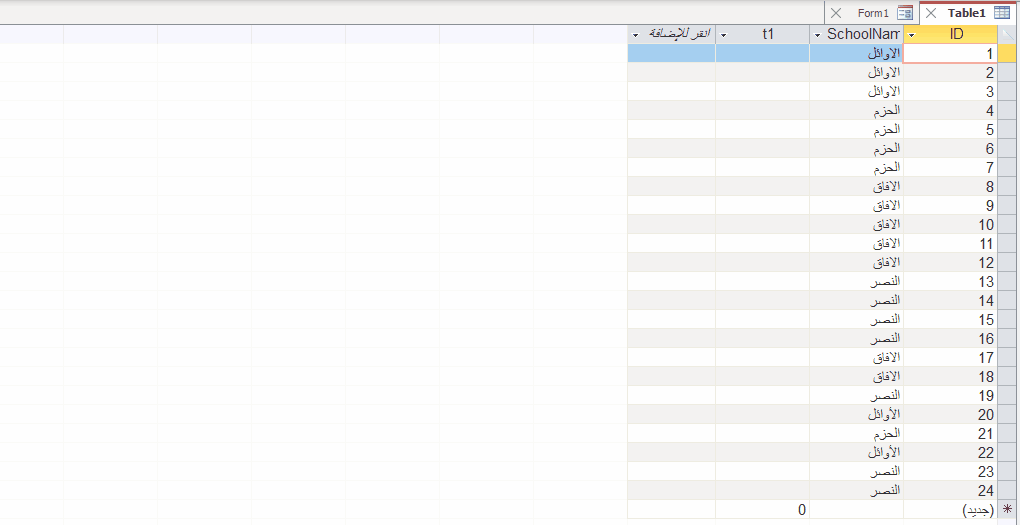The width and height of the screenshot is (1020, 525).
Task: Open the ID column filter dropdown arrow
Action: coord(911,35)
